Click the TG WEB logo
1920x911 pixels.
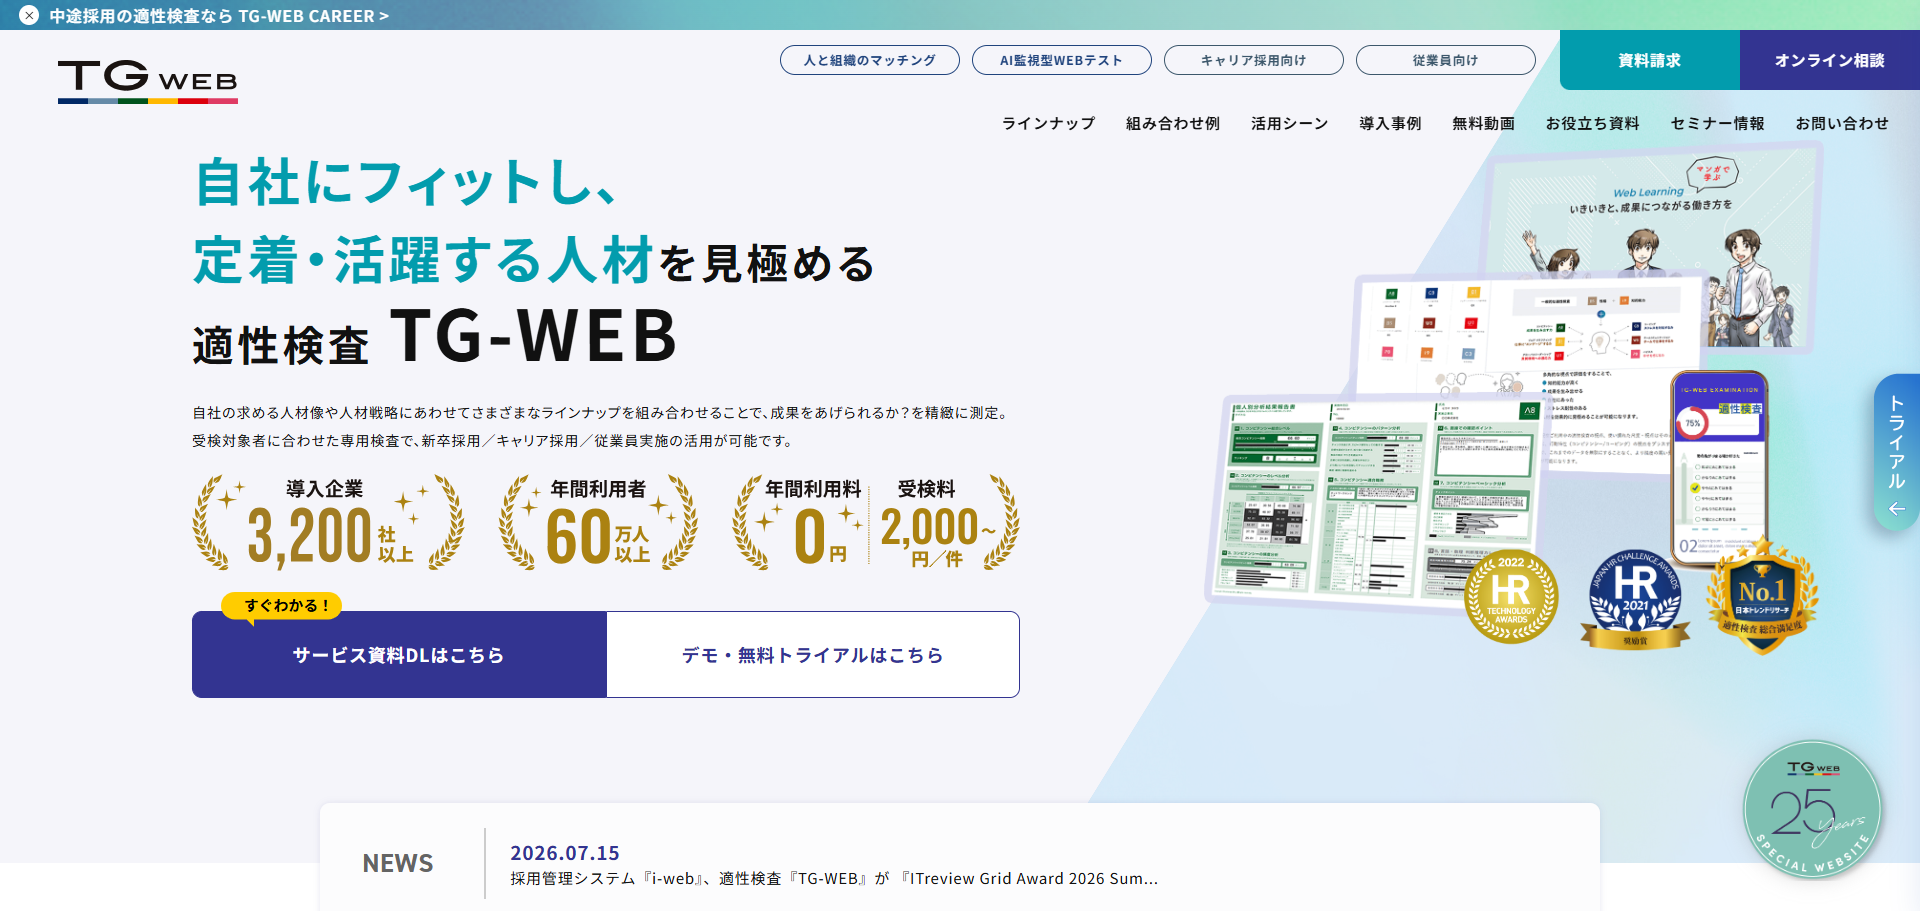pyautogui.click(x=148, y=81)
